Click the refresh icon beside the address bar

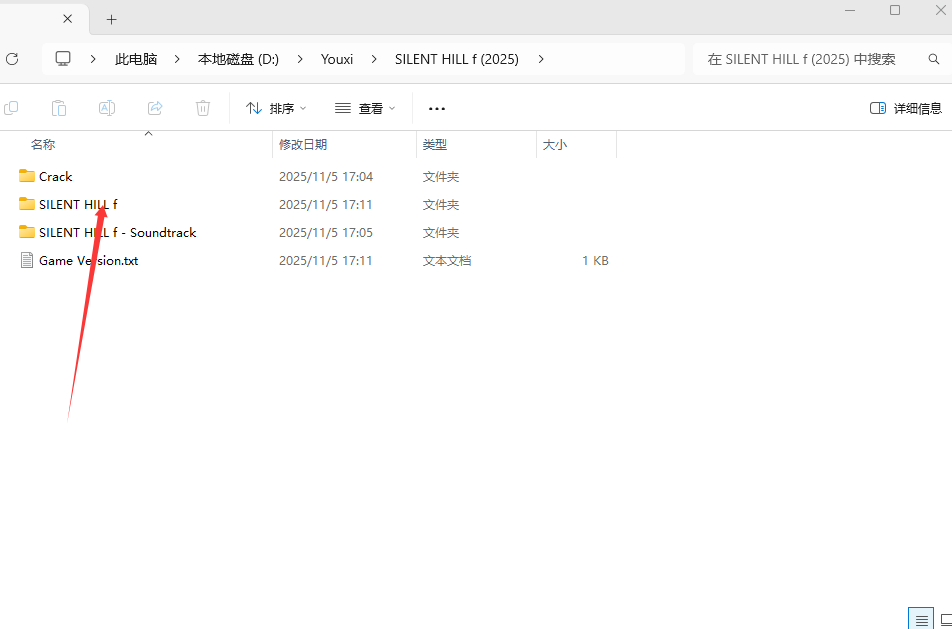[x=12, y=59]
